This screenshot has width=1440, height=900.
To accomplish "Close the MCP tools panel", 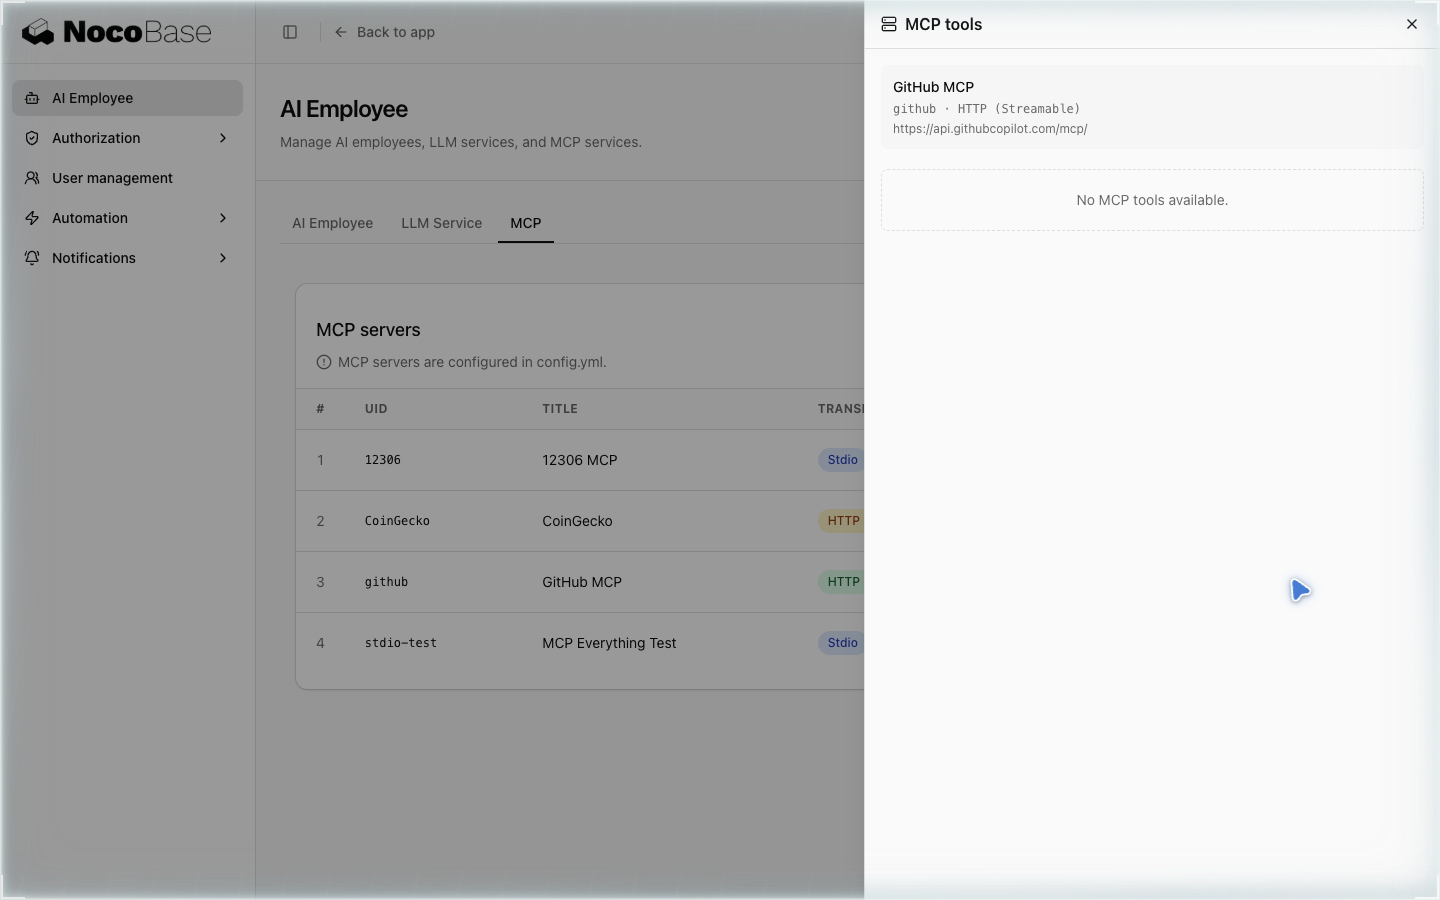I will click(x=1412, y=24).
